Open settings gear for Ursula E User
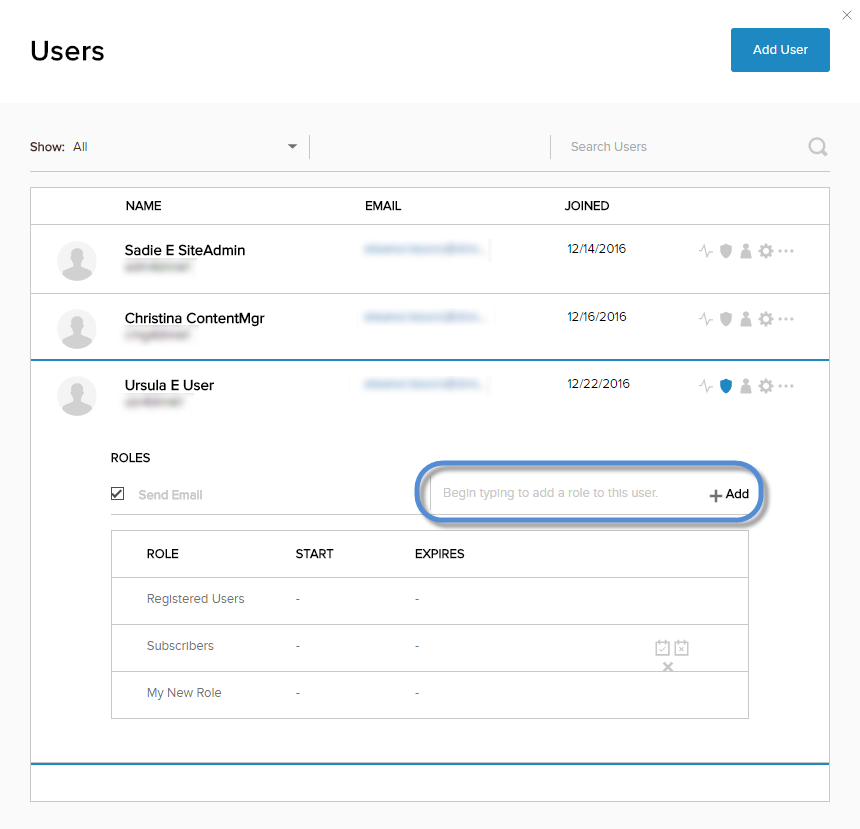 click(x=766, y=386)
